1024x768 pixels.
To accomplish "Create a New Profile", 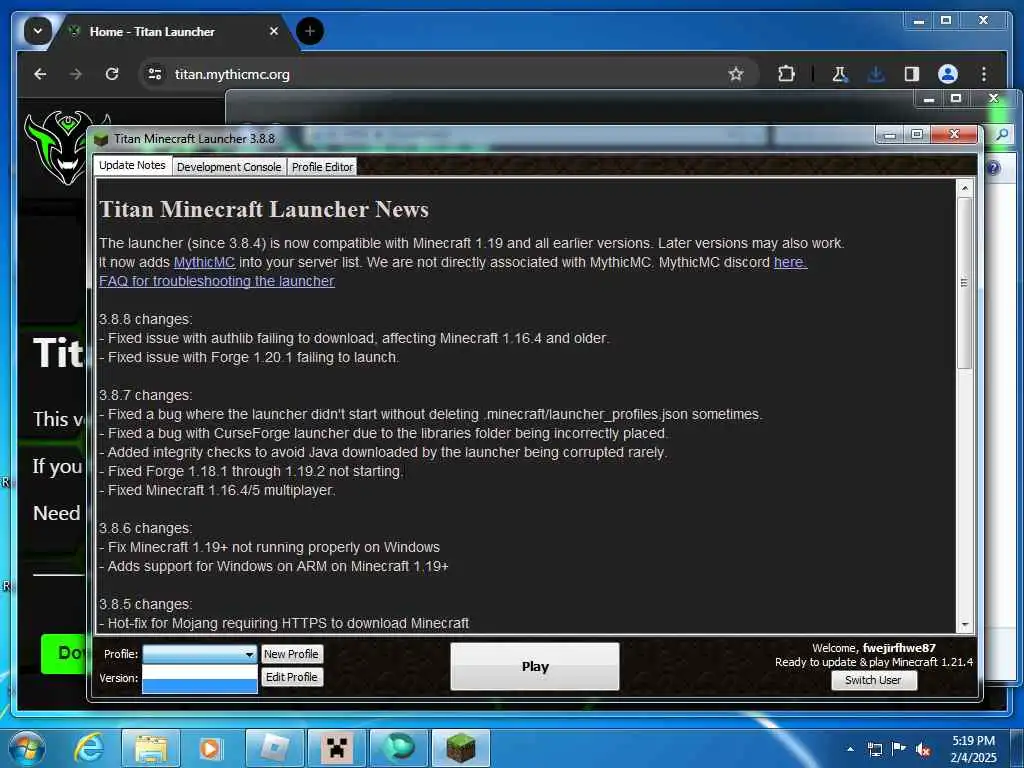I will pos(291,654).
